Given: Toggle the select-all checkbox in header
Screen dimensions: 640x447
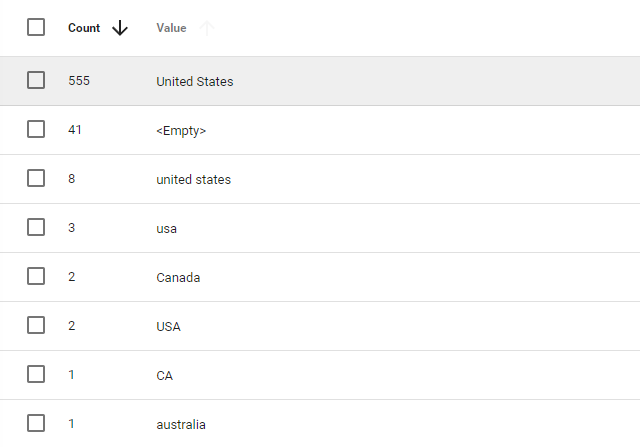Looking at the screenshot, I should [x=36, y=27].
